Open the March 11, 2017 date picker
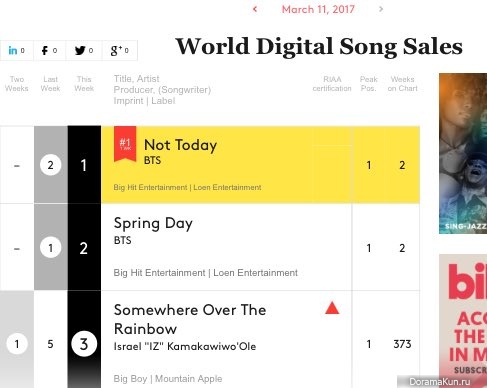The width and height of the screenshot is (487, 388). pos(318,9)
